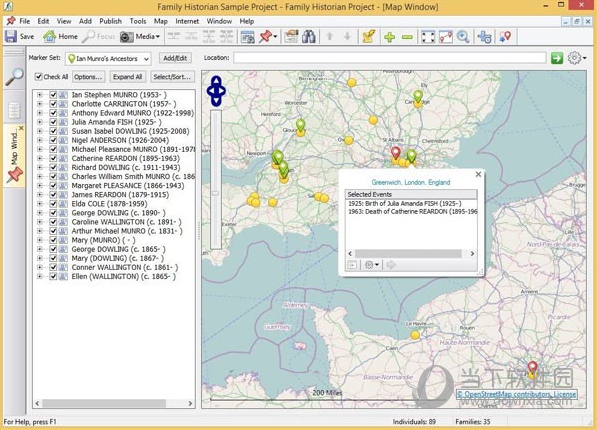Click the Expand All button
The image size is (597, 430).
(x=128, y=77)
